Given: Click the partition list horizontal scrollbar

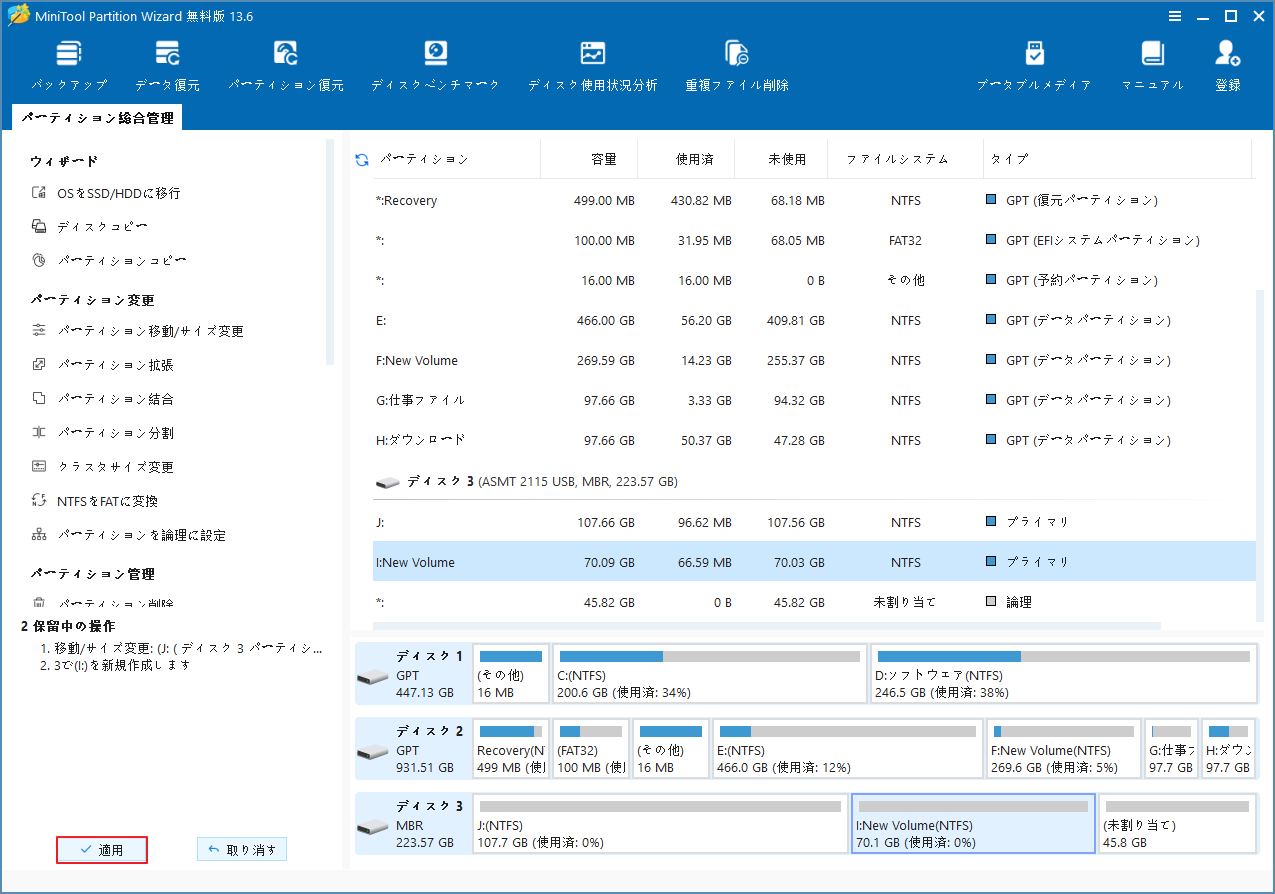Looking at the screenshot, I should click(x=767, y=627).
